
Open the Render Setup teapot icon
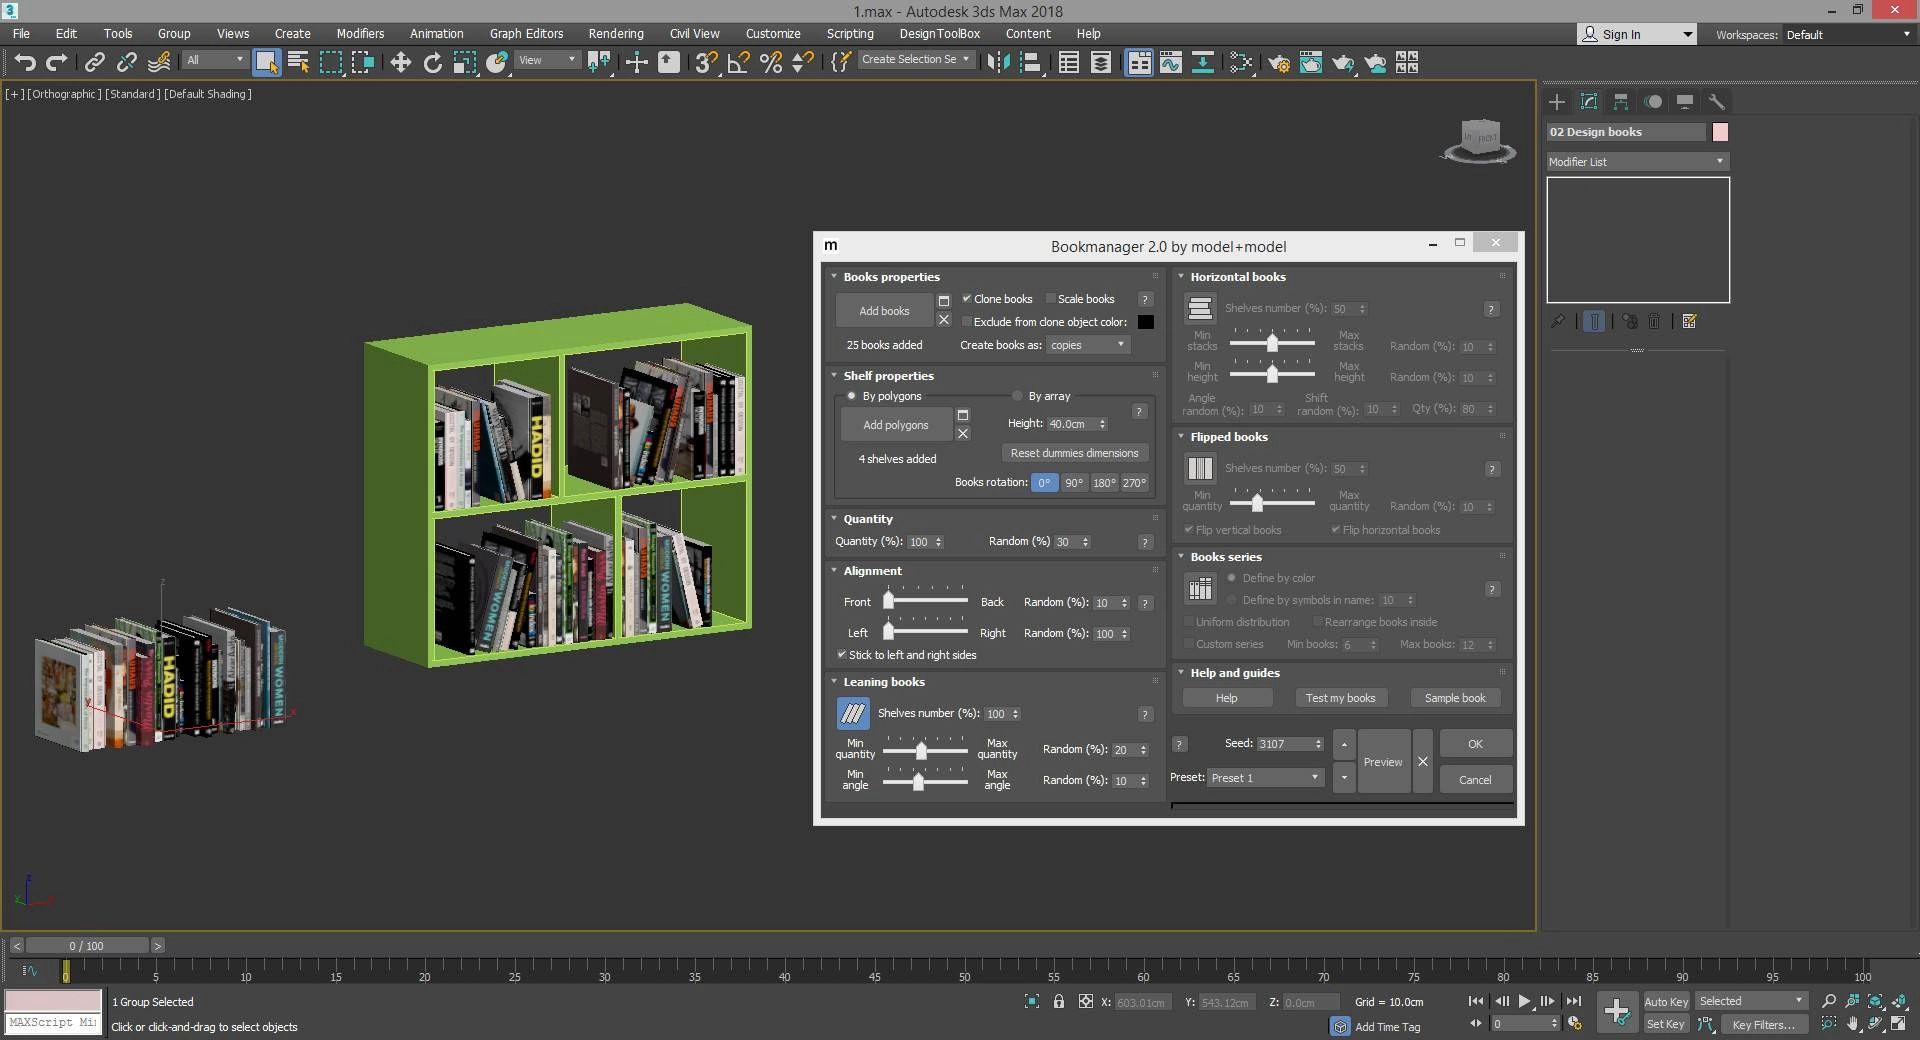pyautogui.click(x=1278, y=63)
